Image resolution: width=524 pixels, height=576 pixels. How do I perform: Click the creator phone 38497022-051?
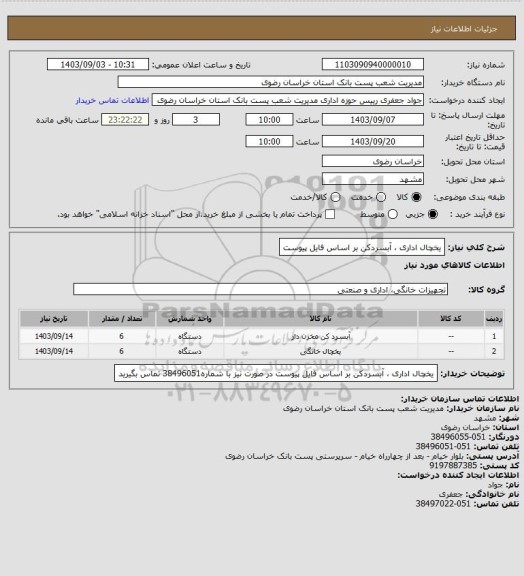pos(443,504)
